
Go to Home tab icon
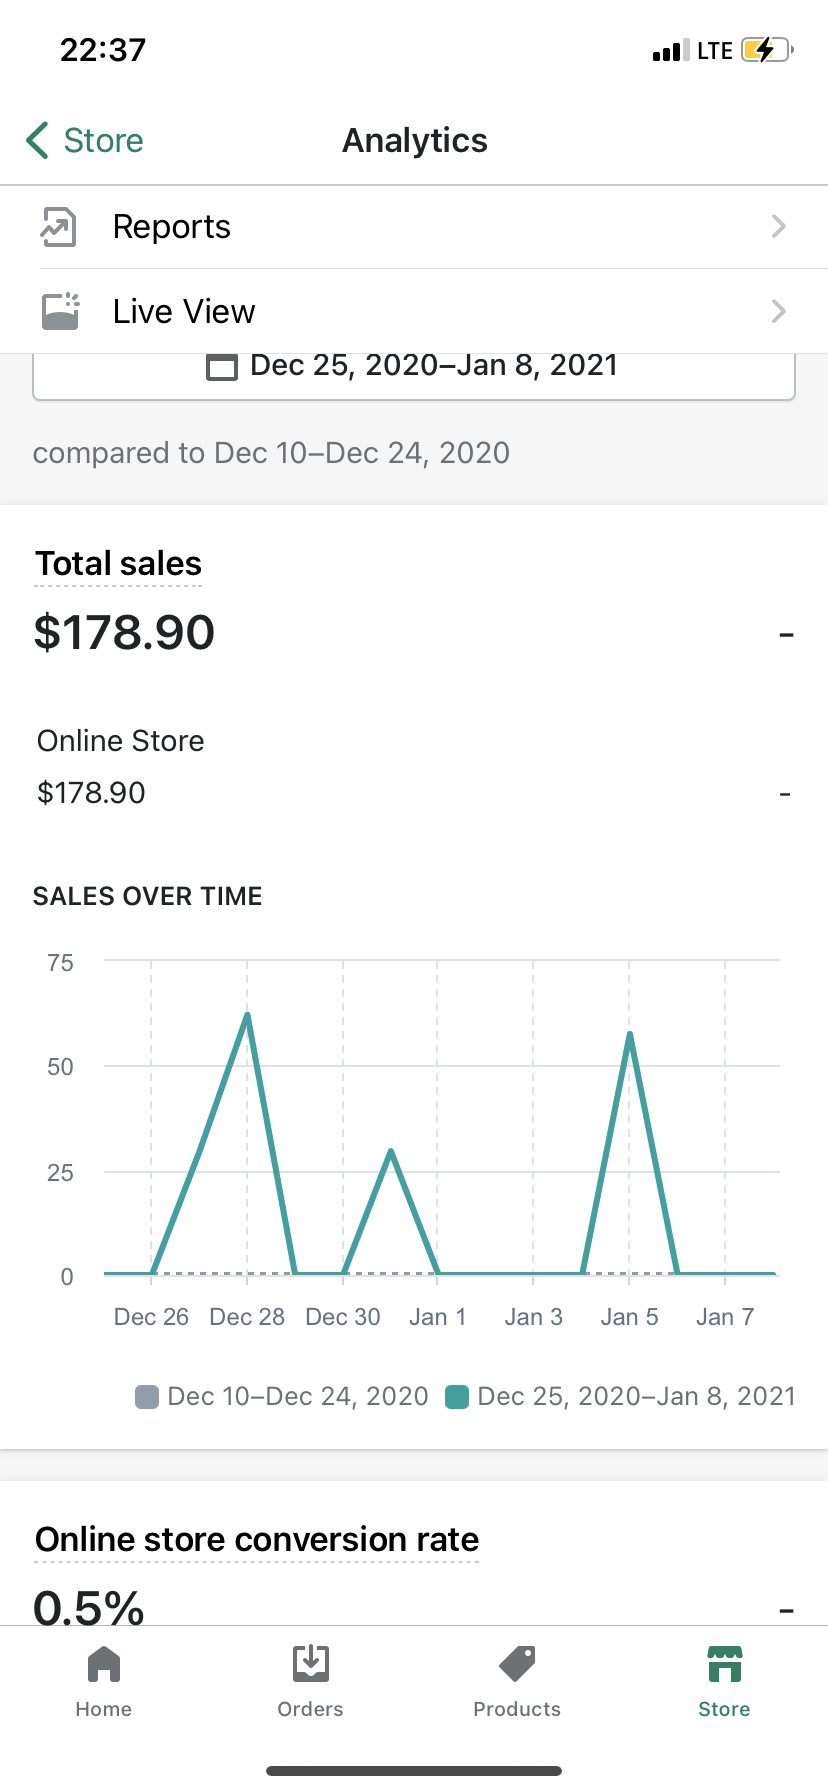(x=104, y=1665)
